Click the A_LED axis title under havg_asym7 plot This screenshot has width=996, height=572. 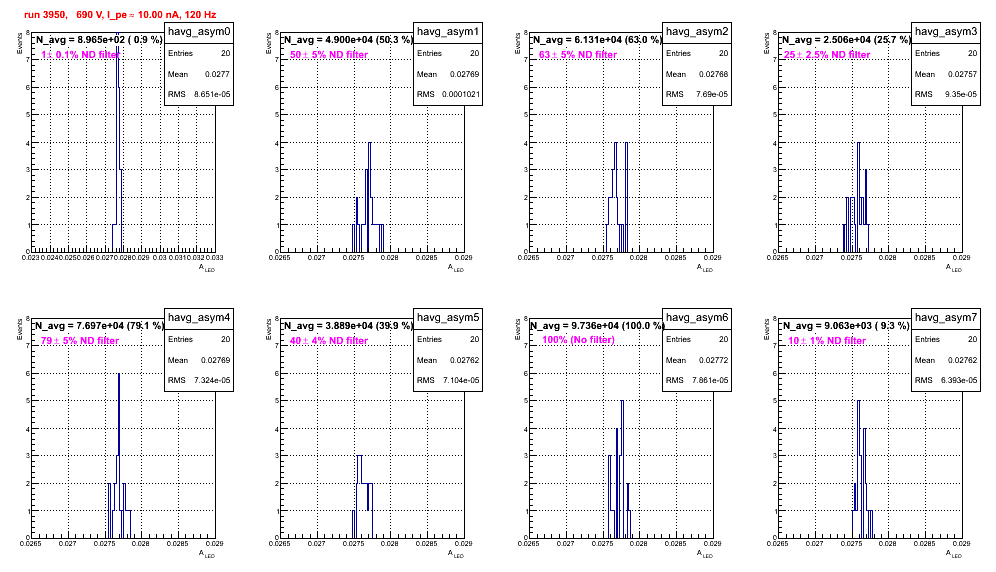point(954,554)
